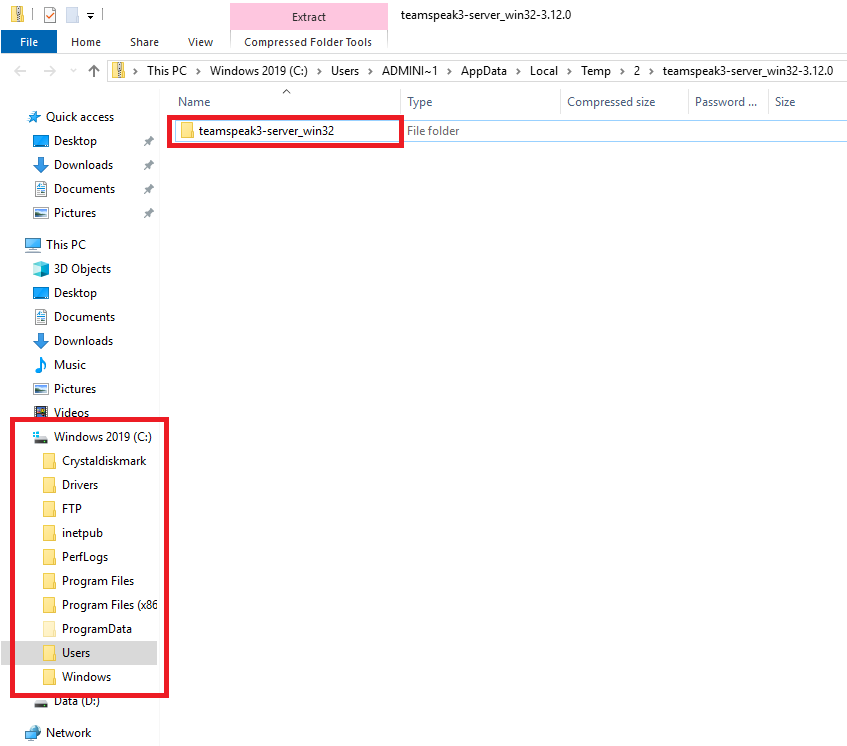847x746 pixels.
Task: Go back with the Back arrow
Action: [20, 71]
